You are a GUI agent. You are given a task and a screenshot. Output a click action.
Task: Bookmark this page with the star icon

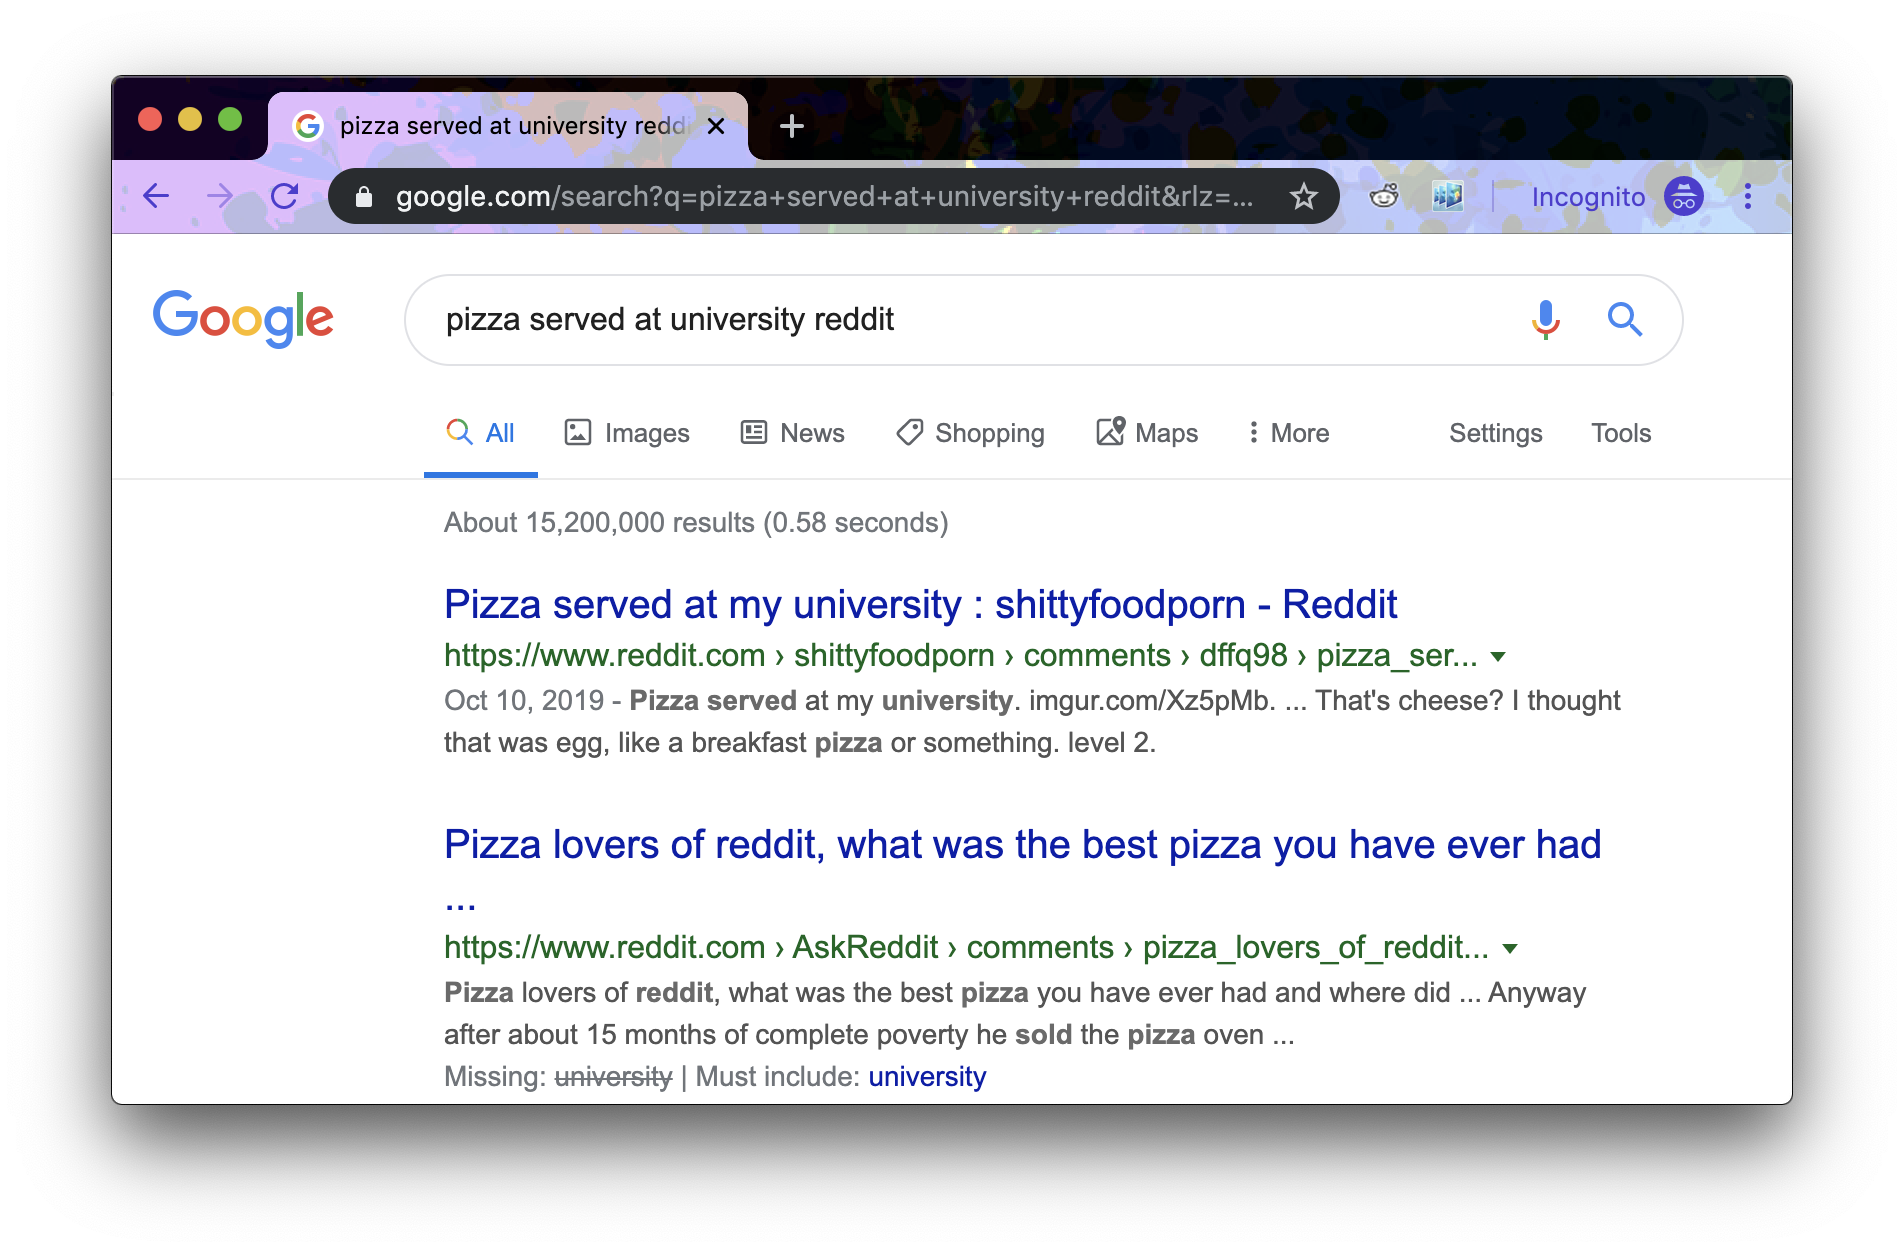(x=1303, y=196)
